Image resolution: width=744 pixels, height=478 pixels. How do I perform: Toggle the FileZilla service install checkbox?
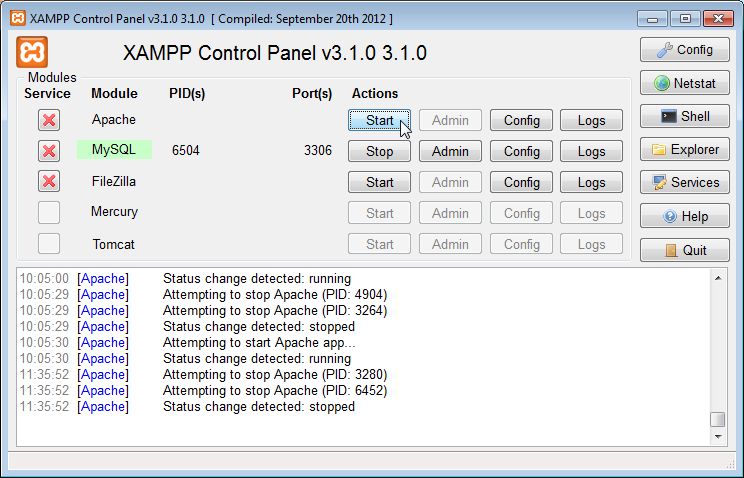coord(49,181)
